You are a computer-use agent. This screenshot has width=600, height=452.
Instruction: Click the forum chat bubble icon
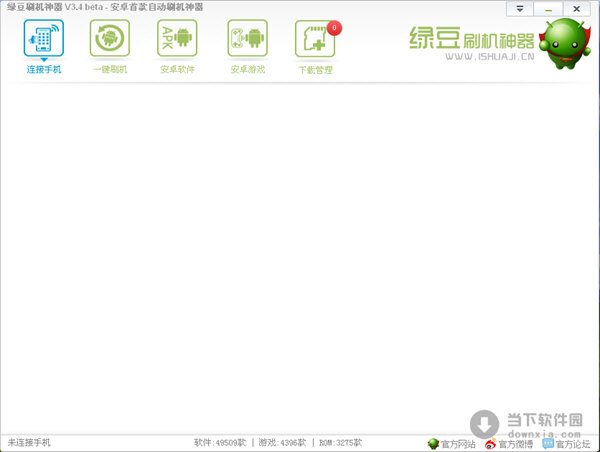548,444
